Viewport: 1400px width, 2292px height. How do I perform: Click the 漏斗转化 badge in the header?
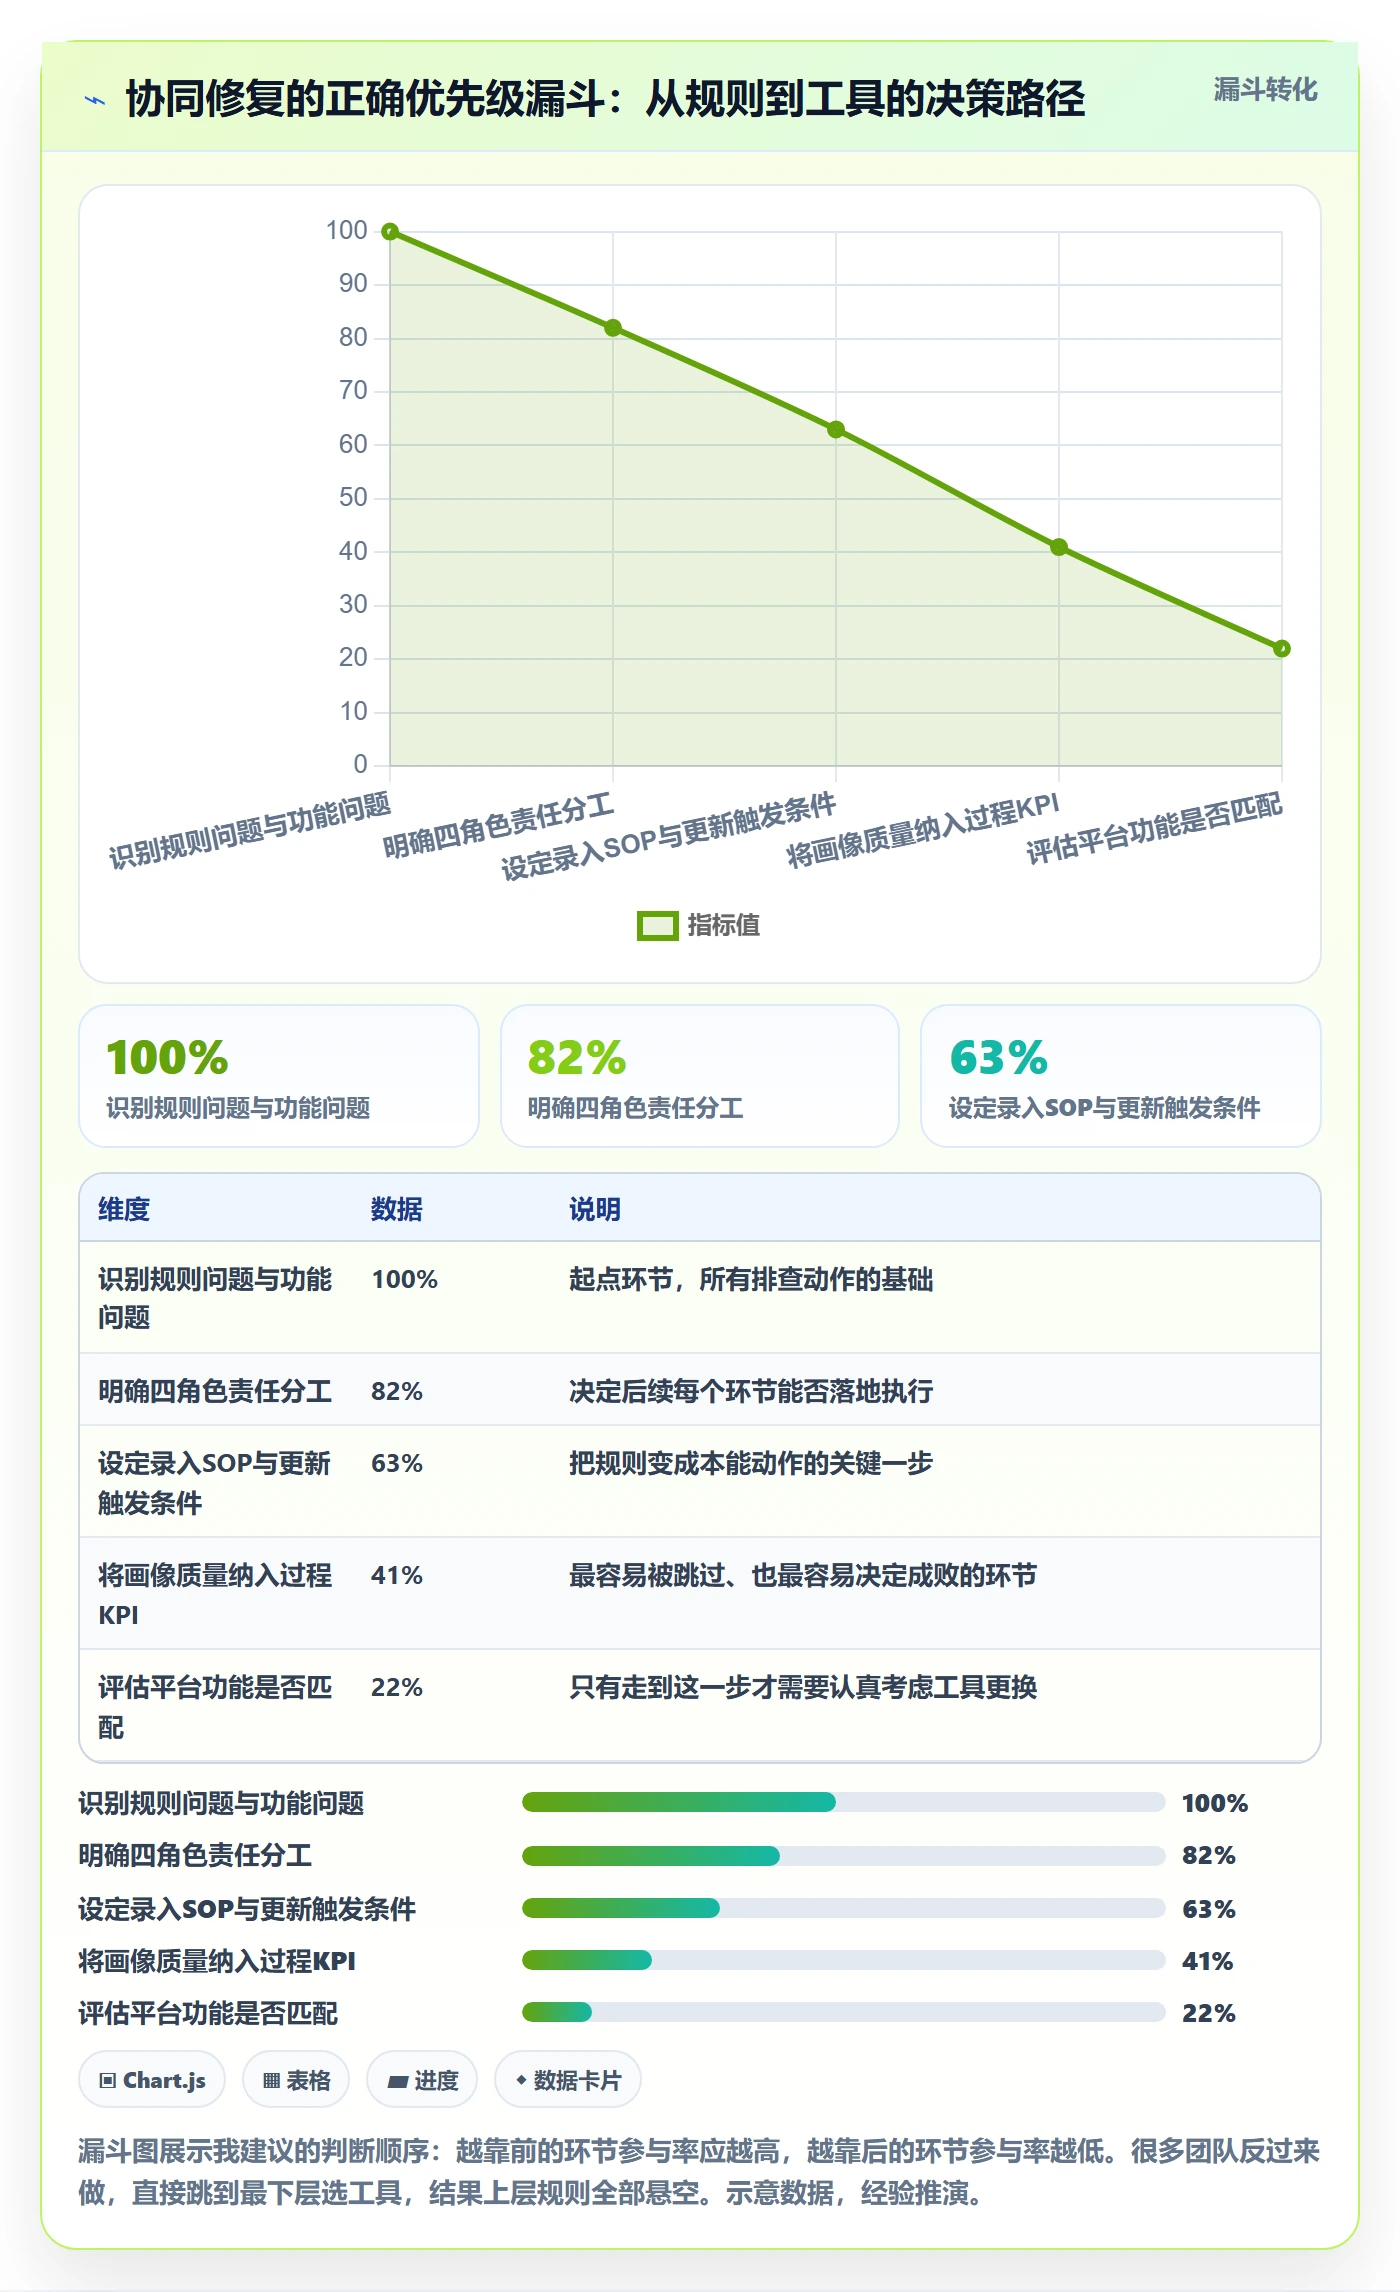point(1265,90)
